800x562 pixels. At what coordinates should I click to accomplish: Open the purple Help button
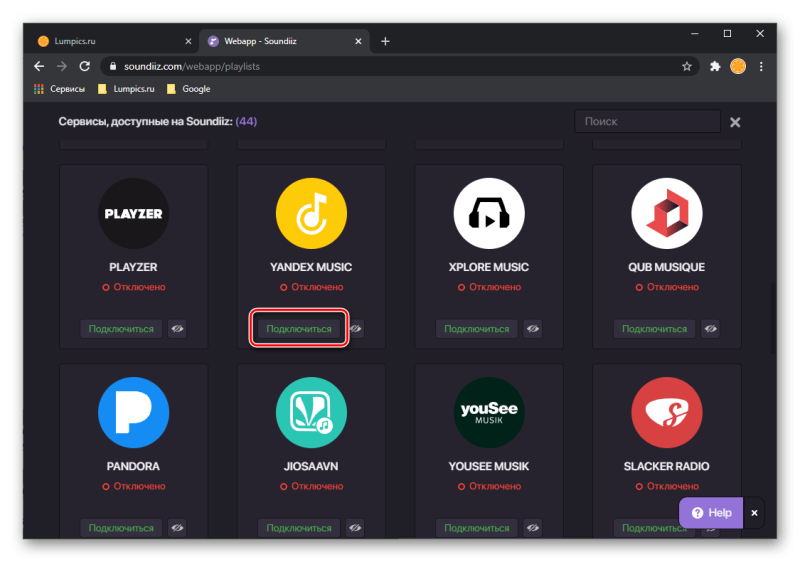tap(711, 513)
